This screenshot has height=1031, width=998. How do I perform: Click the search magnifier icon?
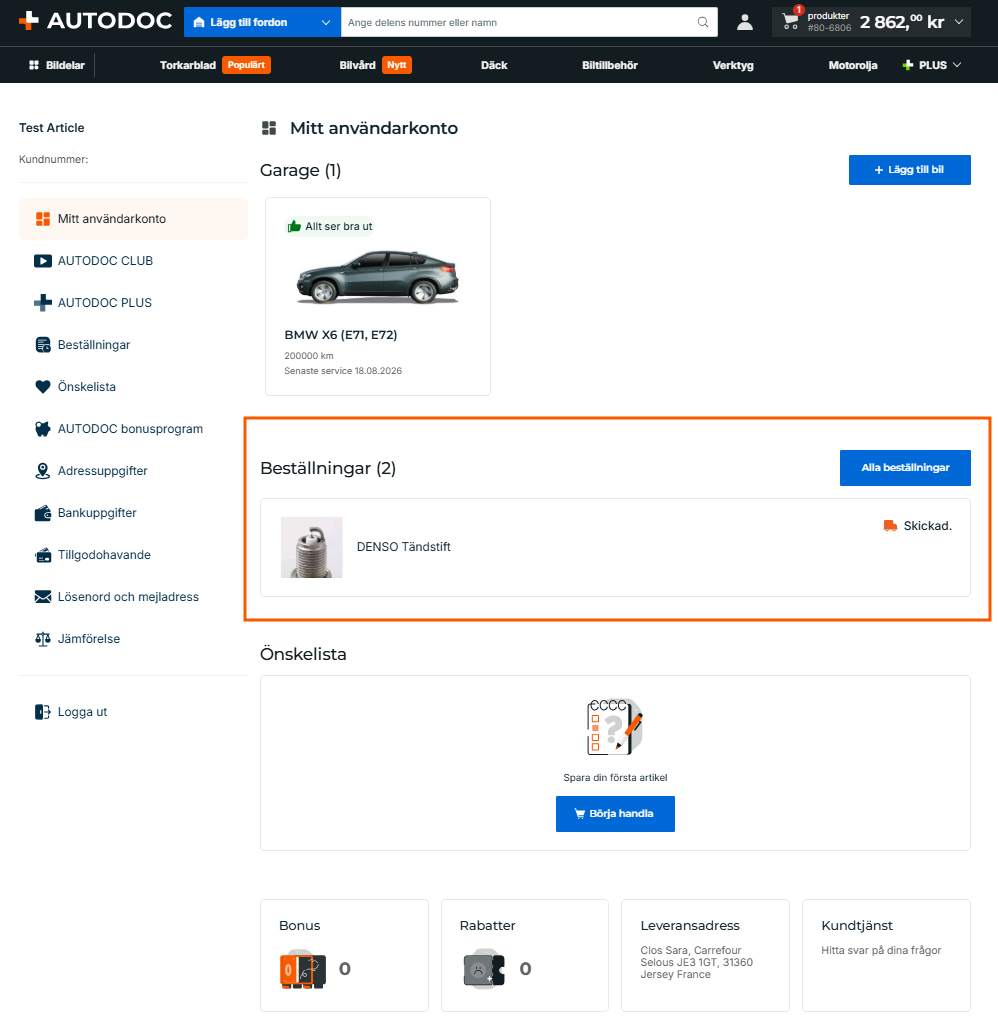point(703,22)
